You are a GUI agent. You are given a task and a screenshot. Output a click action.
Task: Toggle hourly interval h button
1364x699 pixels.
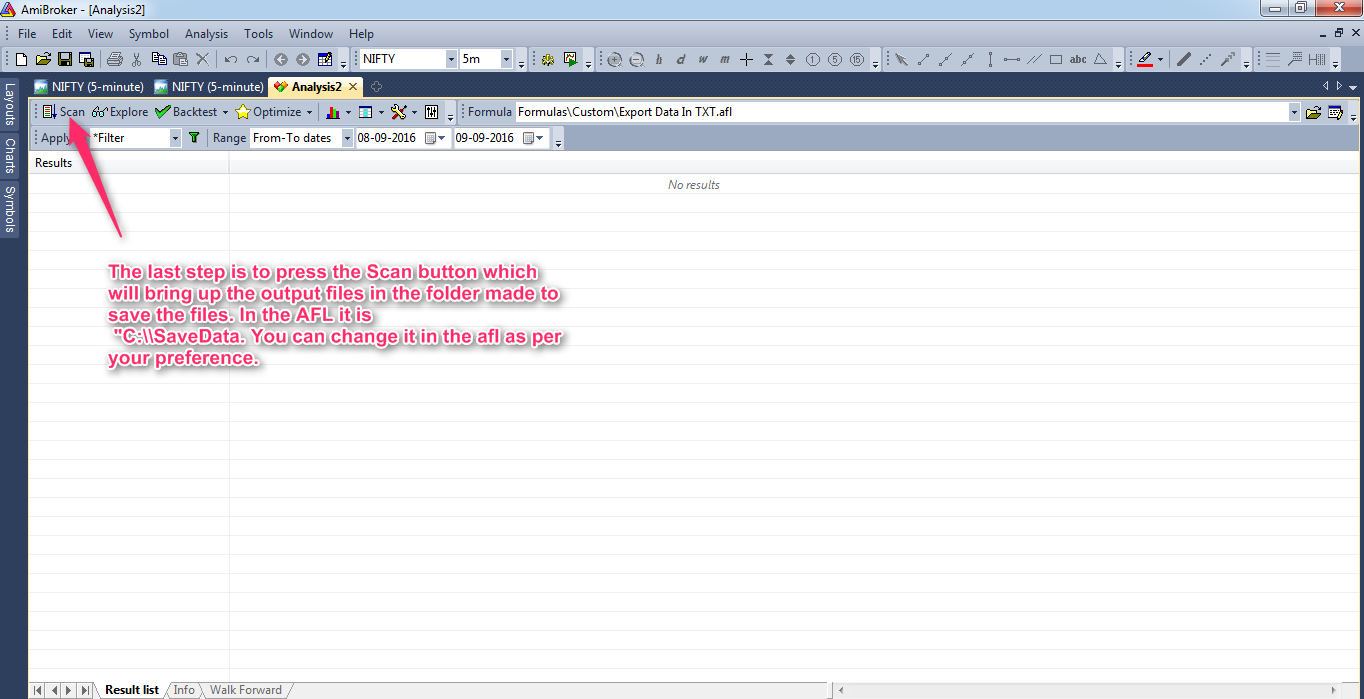[x=659, y=59]
